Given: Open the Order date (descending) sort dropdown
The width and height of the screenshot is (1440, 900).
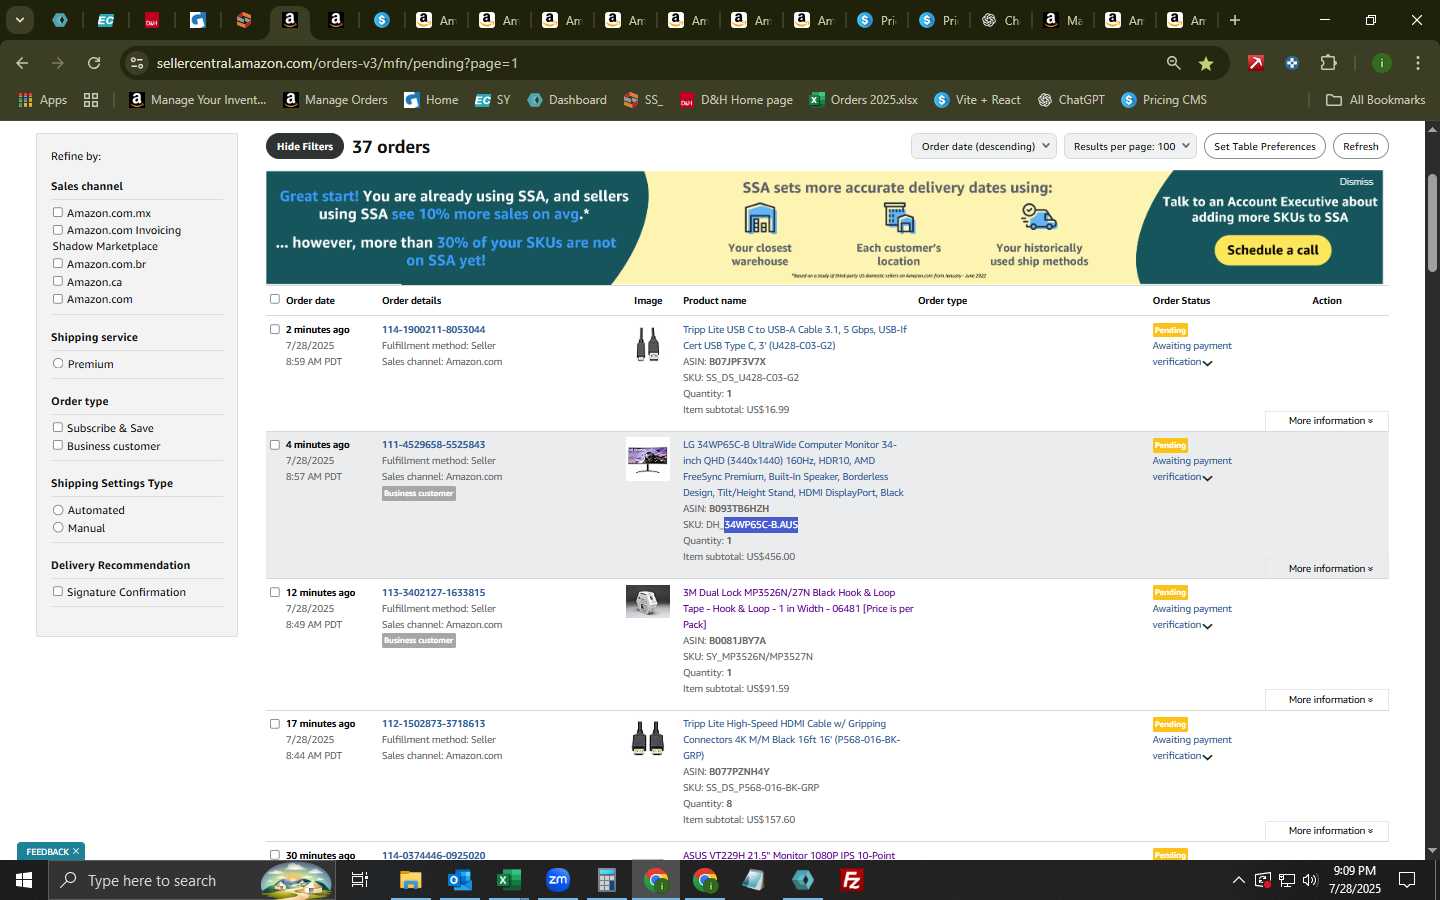Looking at the screenshot, I should point(983,146).
